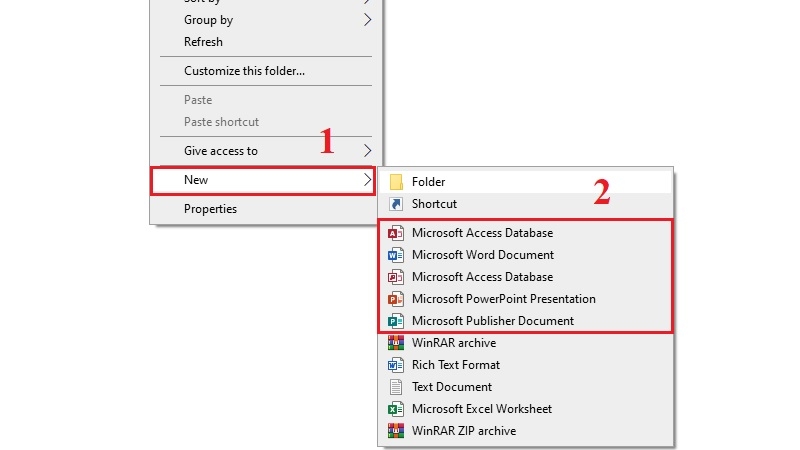
Task: Click the WinRAR archive books icon
Action: click(x=396, y=343)
